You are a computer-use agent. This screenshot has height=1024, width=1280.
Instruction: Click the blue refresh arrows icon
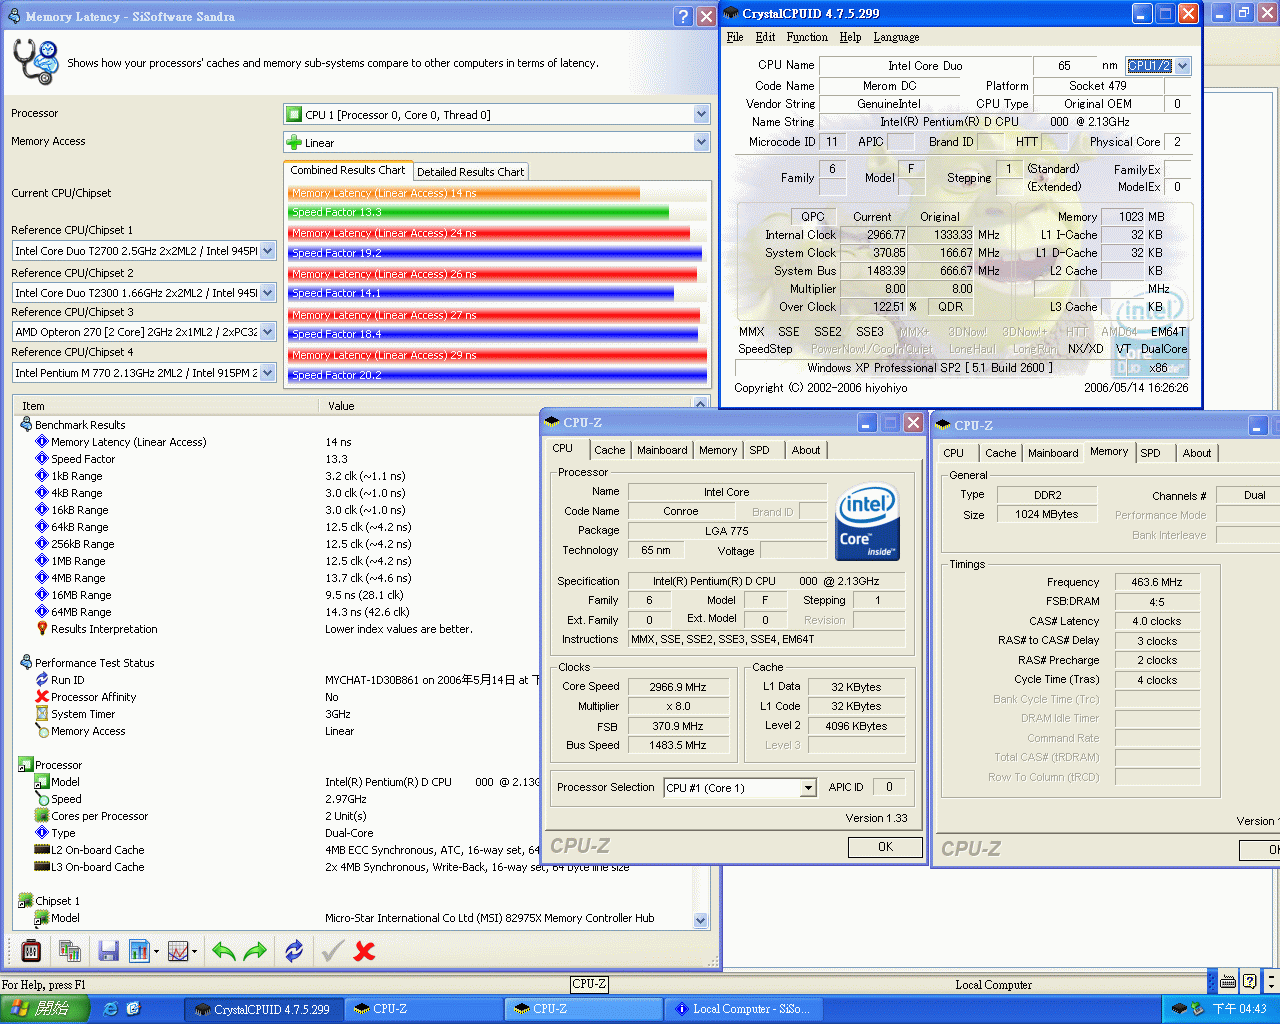click(x=294, y=951)
